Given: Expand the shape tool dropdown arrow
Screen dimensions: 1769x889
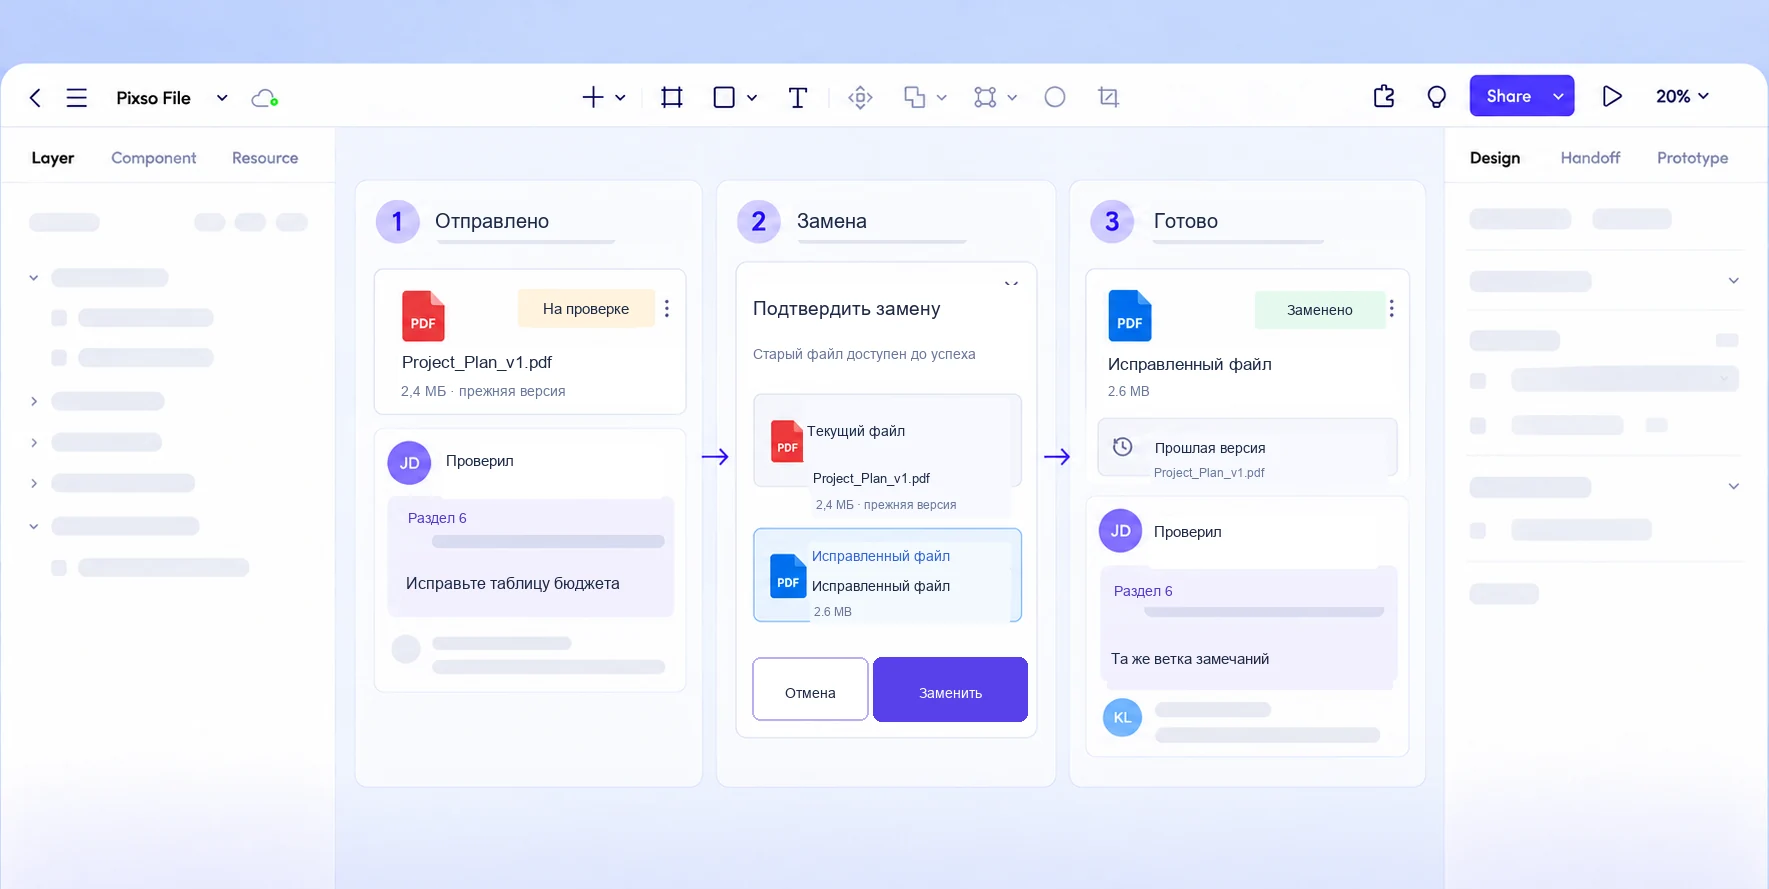Looking at the screenshot, I should point(752,98).
